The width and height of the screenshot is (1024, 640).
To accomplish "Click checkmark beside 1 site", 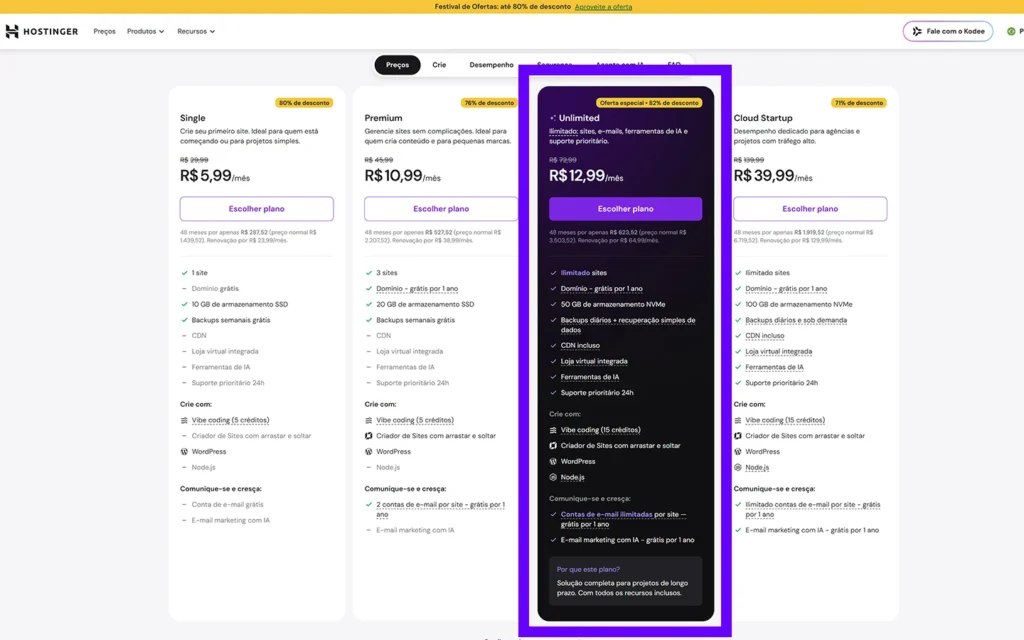I will (x=184, y=273).
